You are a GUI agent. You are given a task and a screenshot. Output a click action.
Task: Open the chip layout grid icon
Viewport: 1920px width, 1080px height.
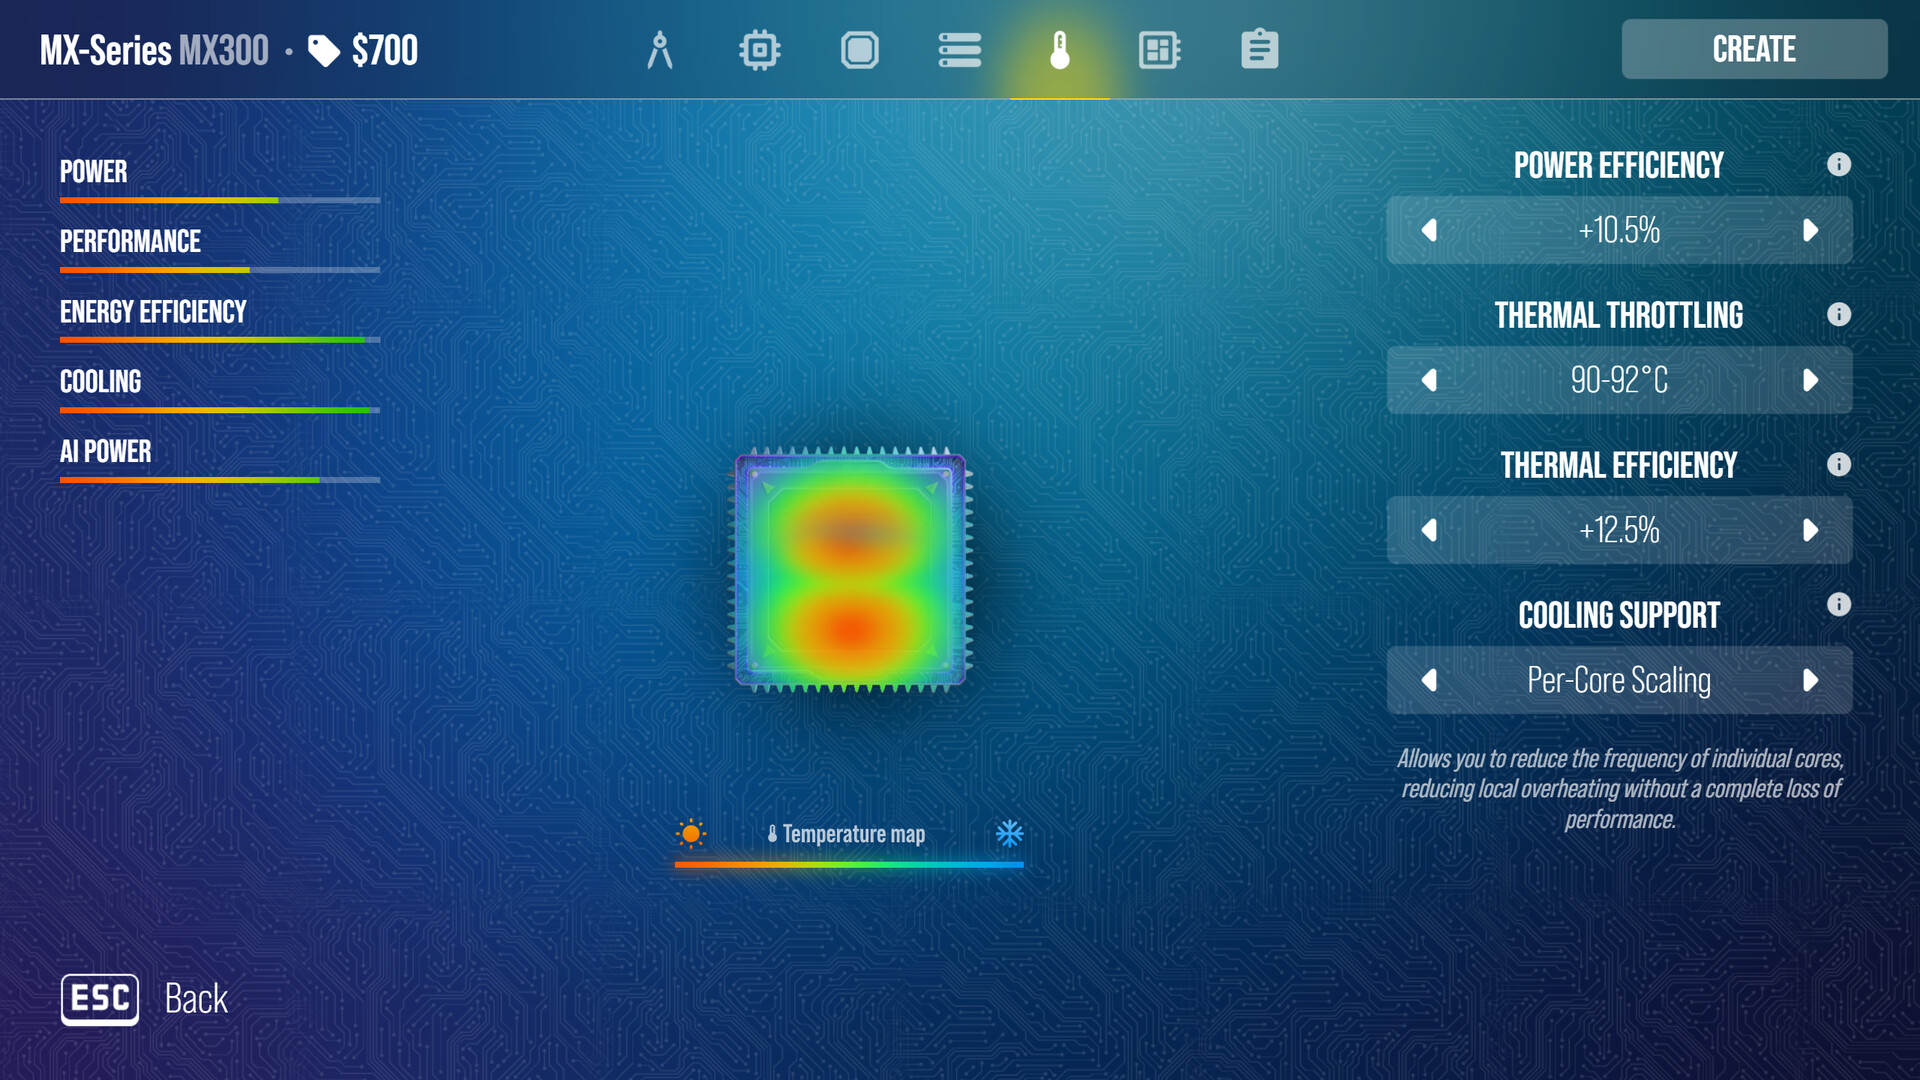[x=1160, y=49]
